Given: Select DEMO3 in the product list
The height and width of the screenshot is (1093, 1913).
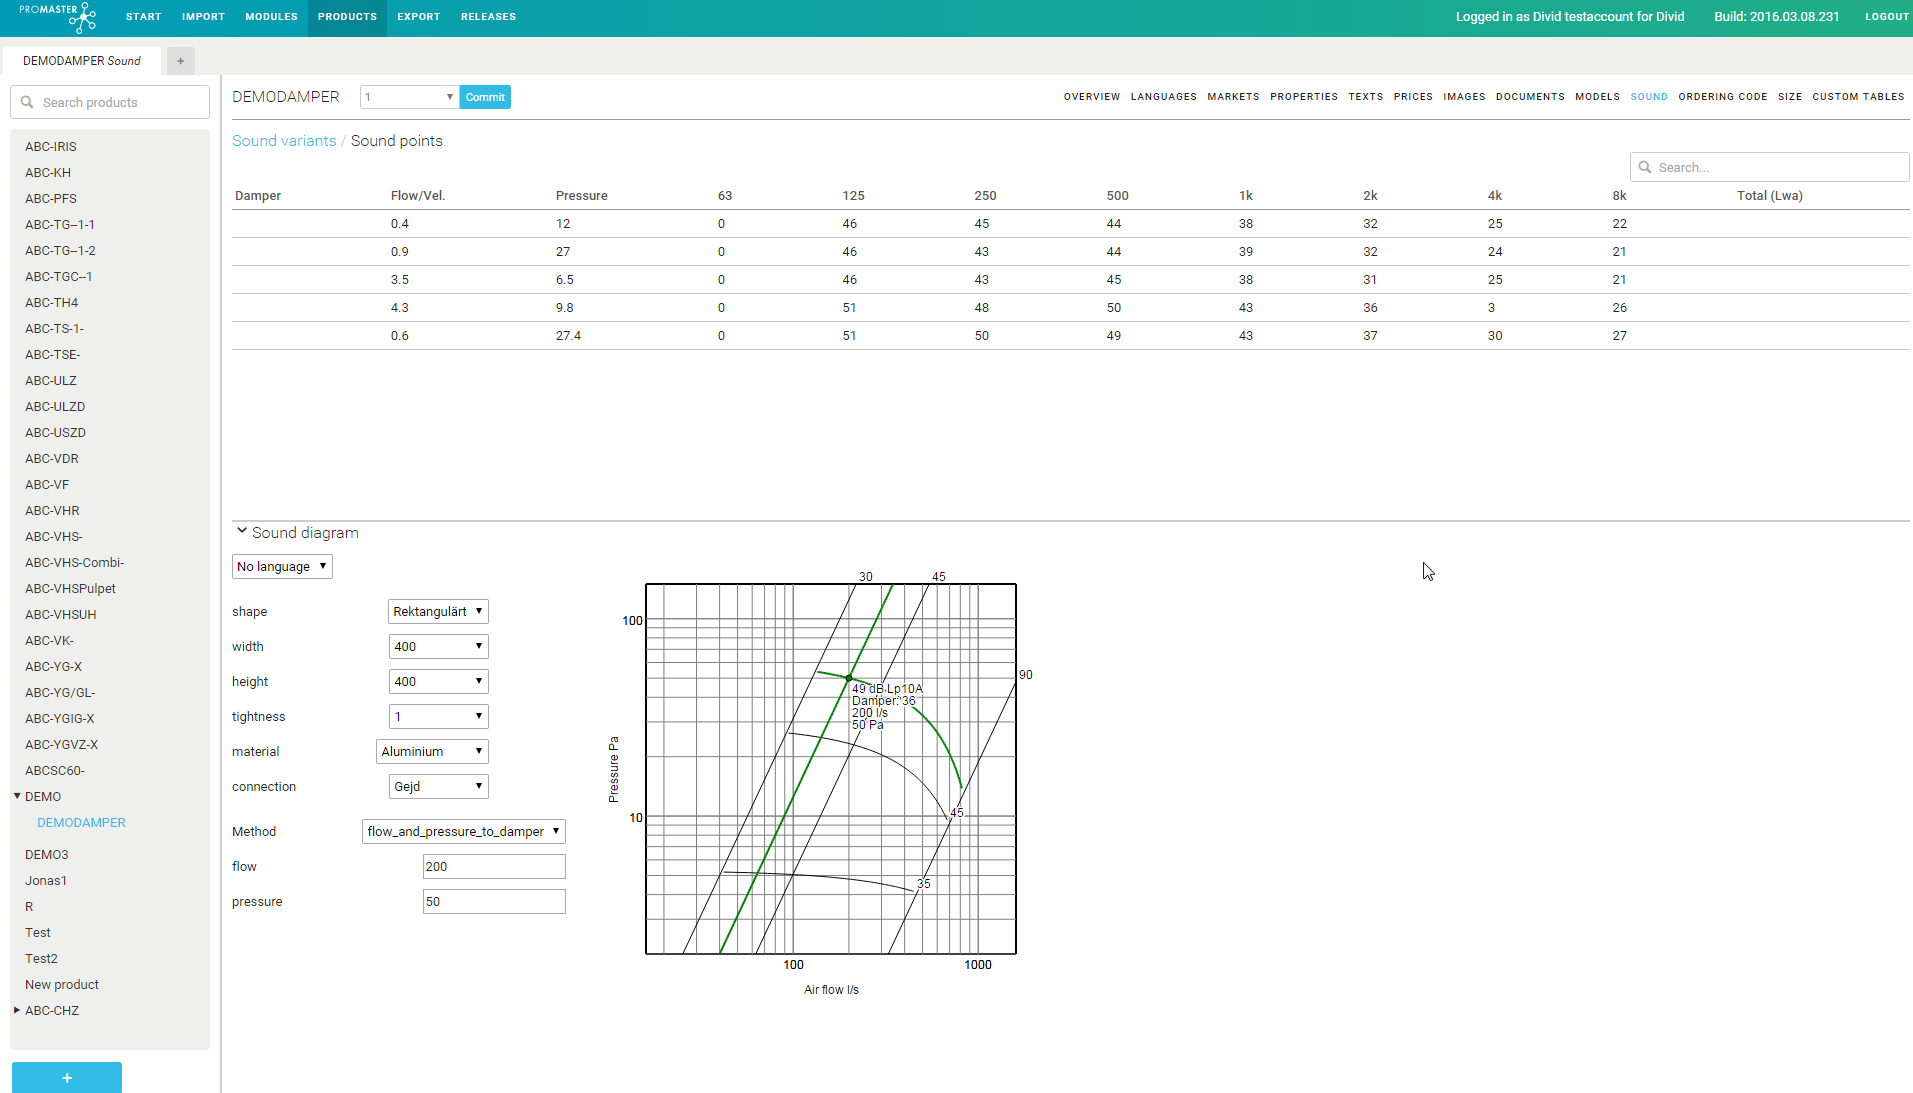Looking at the screenshot, I should 47,854.
